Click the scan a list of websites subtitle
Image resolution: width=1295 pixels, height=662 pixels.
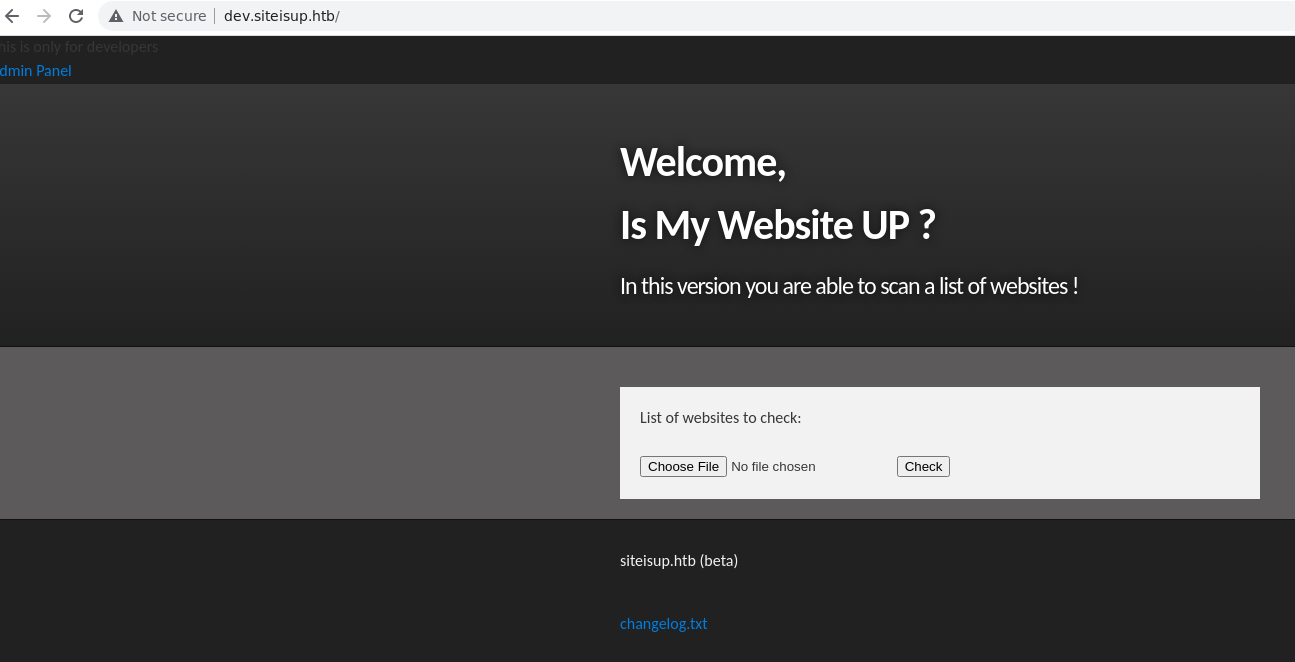[848, 286]
